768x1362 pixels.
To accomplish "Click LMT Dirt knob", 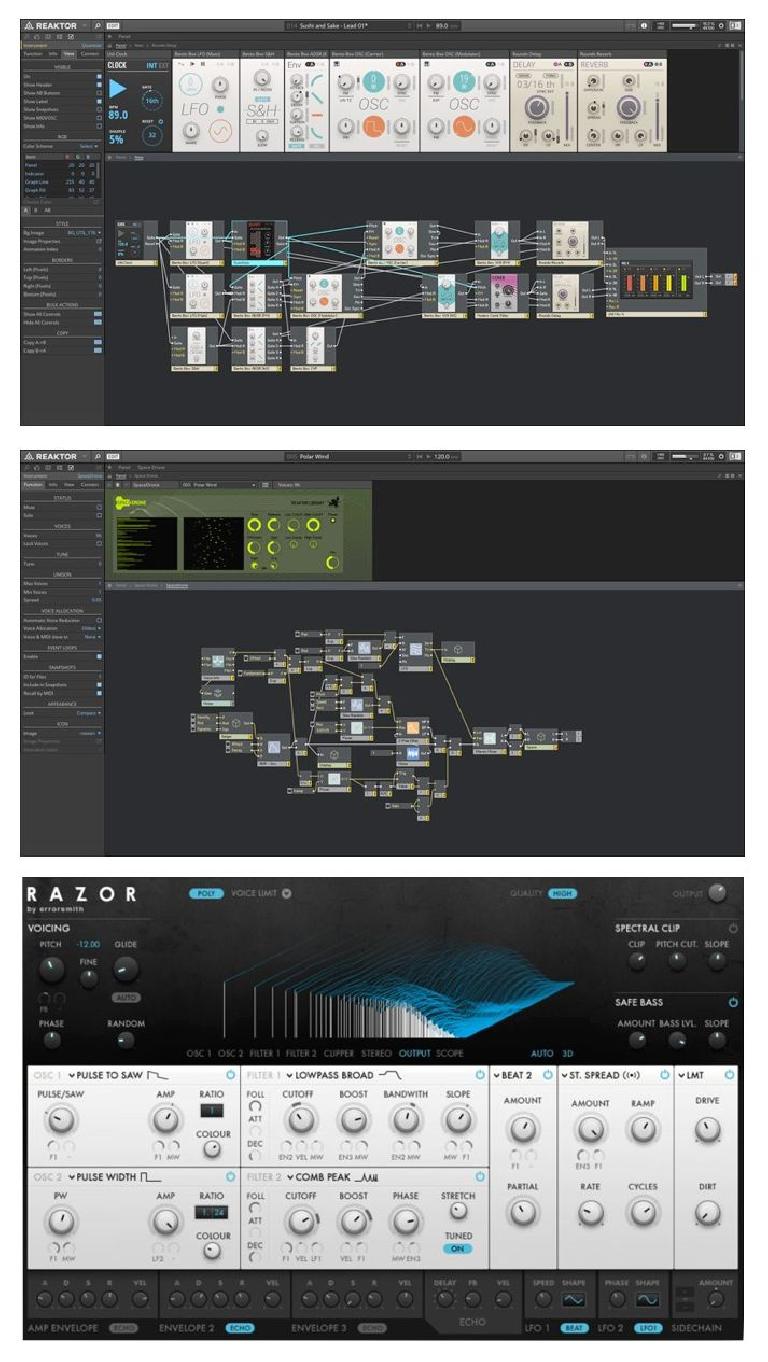I will pos(707,1214).
